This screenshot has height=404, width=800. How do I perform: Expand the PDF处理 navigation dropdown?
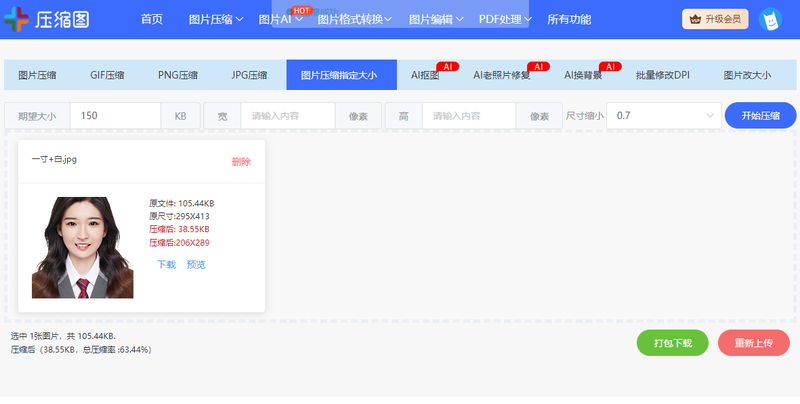click(x=506, y=19)
